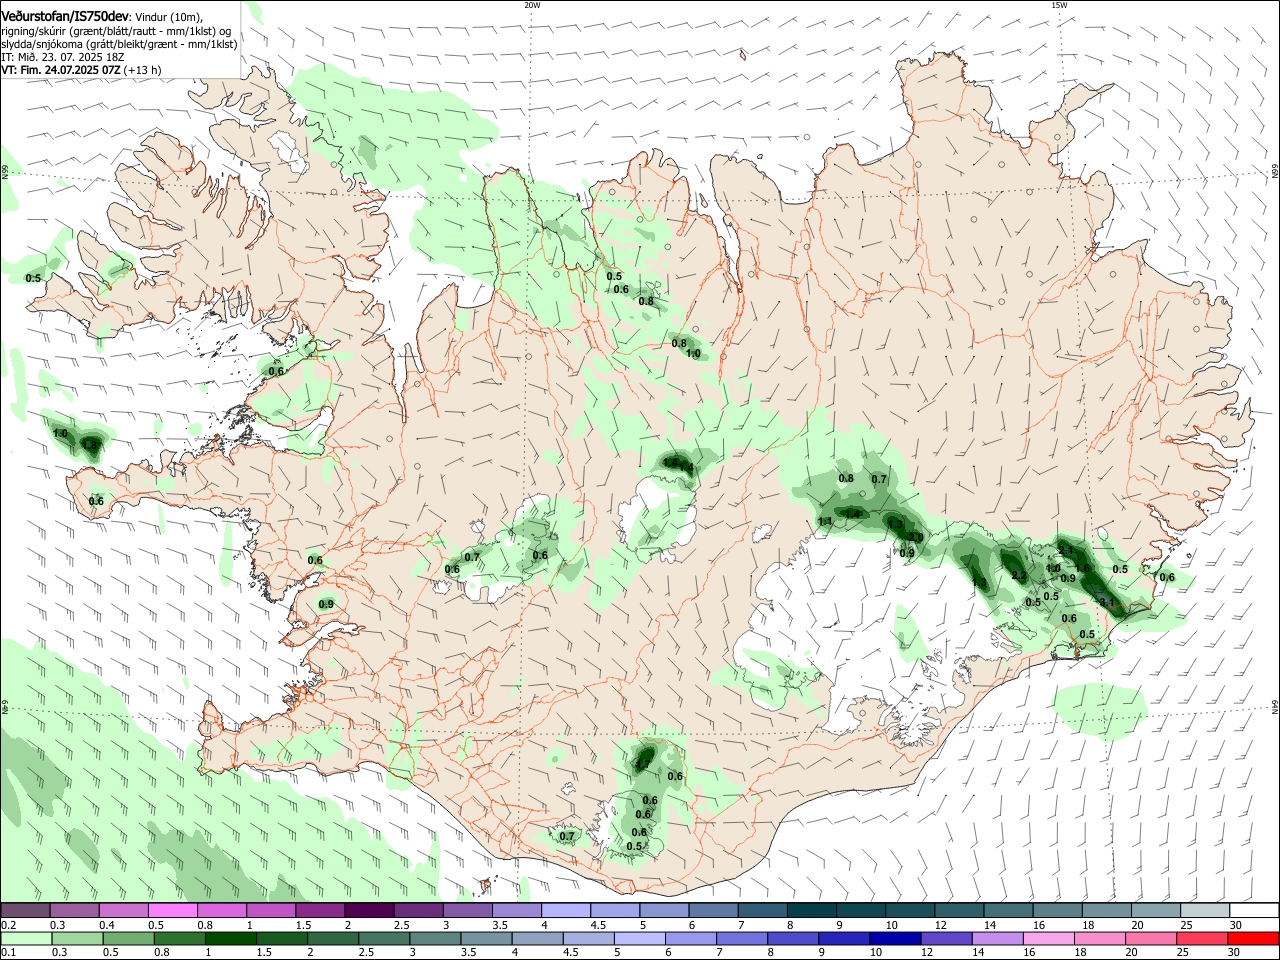
Task: Click the title text Veðurstofan/IS750dev
Action: 65,17
